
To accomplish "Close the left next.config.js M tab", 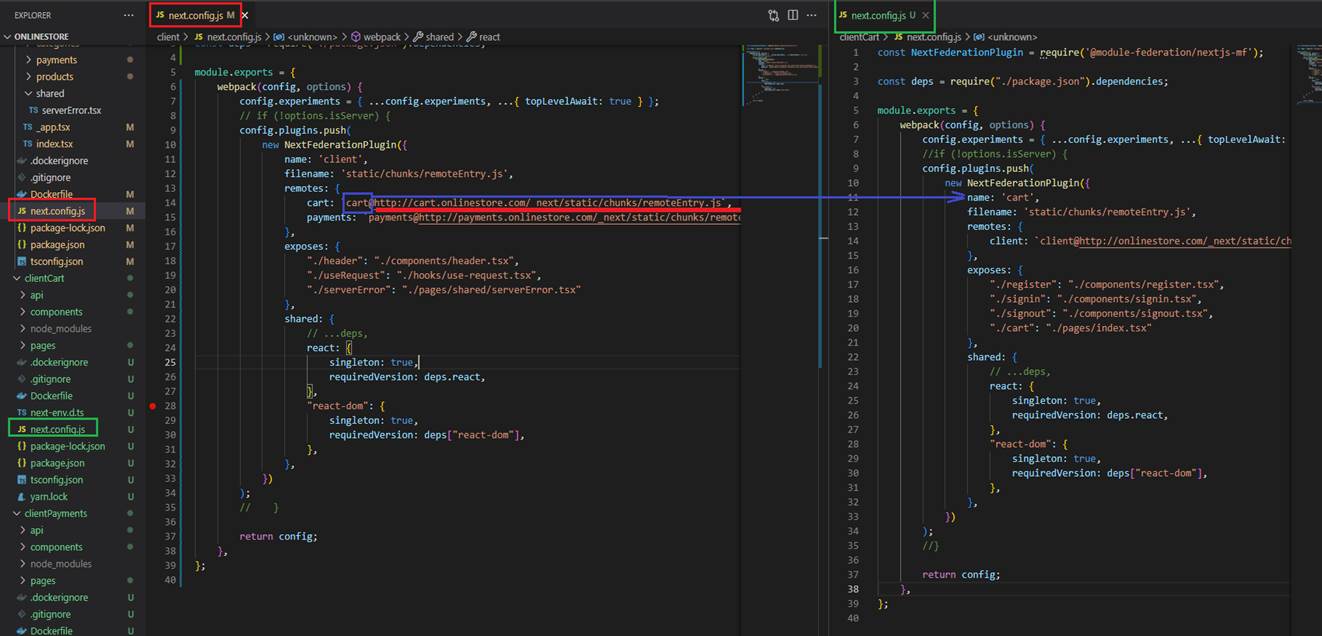I will (x=246, y=16).
